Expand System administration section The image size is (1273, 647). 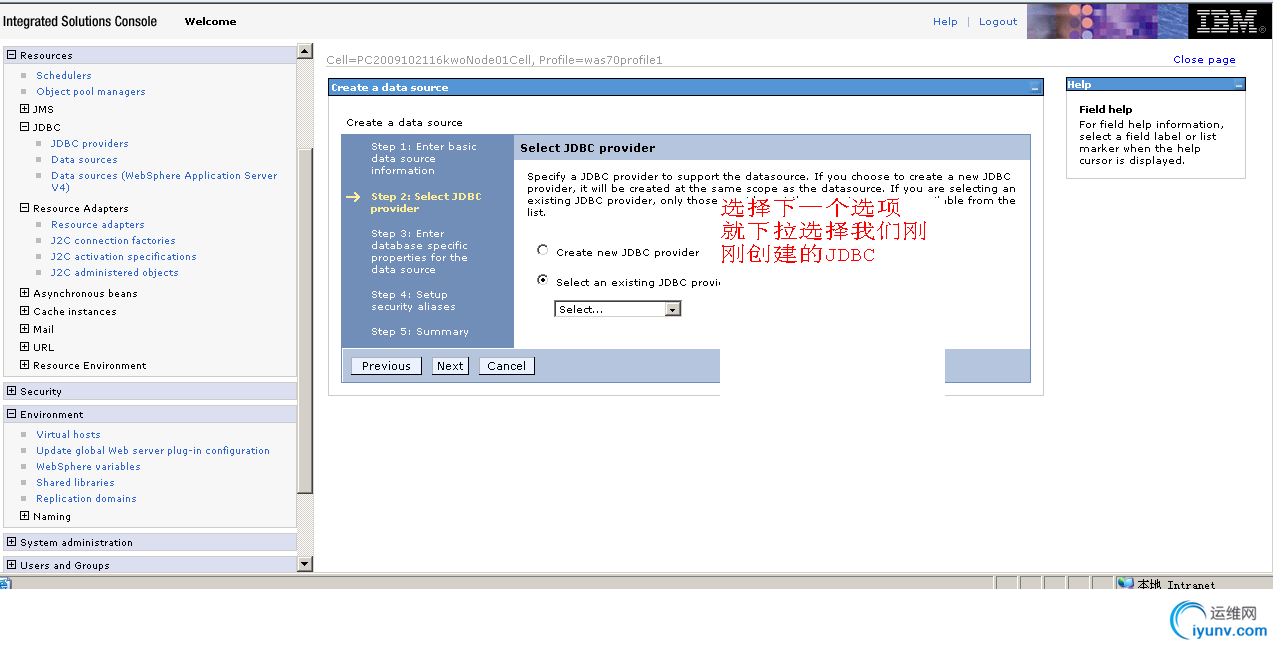11,542
